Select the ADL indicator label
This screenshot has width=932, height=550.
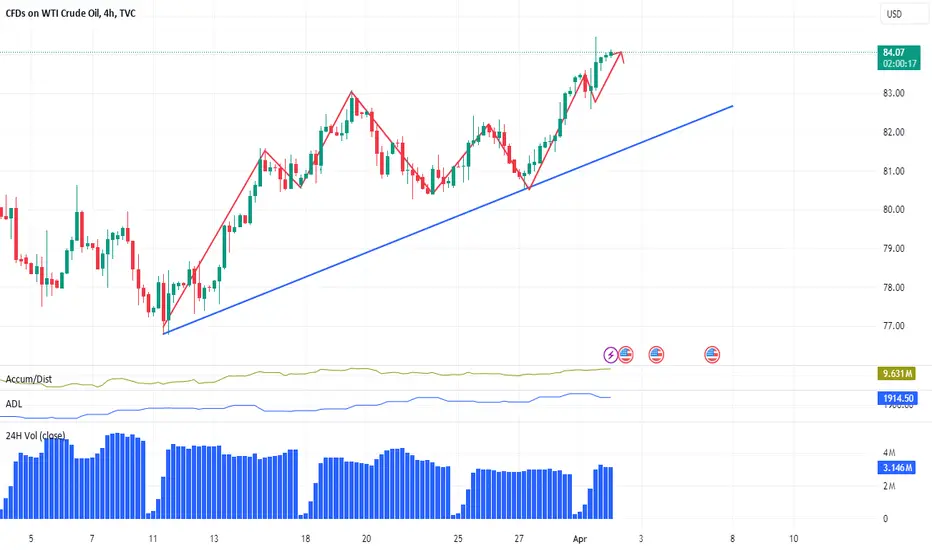pos(14,404)
